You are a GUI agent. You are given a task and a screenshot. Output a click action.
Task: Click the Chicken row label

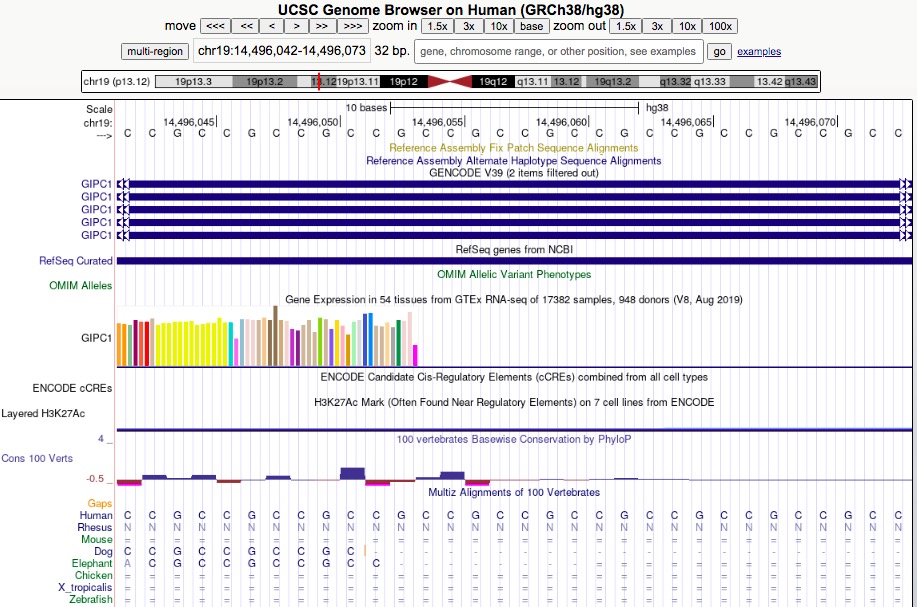click(x=94, y=575)
